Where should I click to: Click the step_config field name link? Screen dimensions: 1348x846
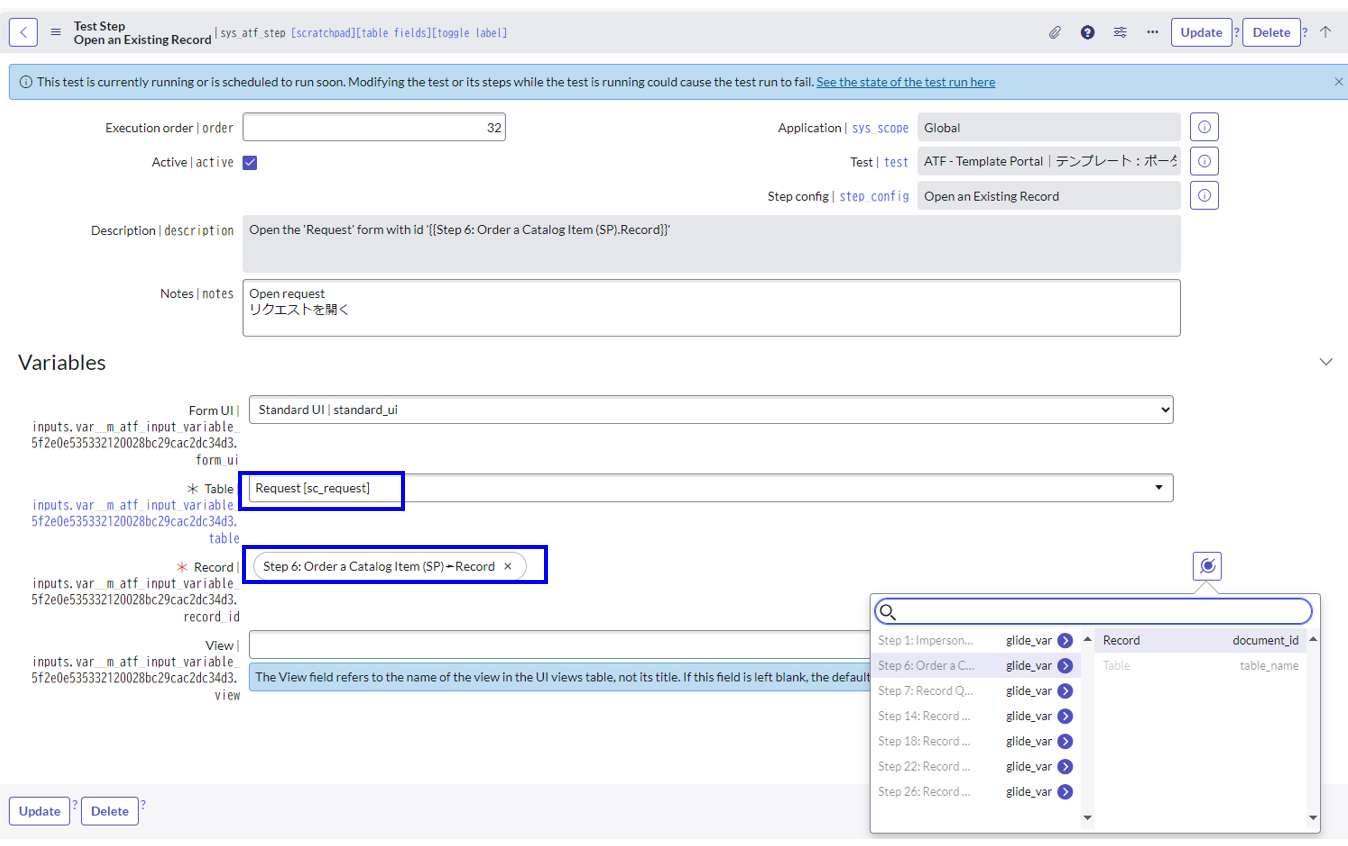[874, 196]
